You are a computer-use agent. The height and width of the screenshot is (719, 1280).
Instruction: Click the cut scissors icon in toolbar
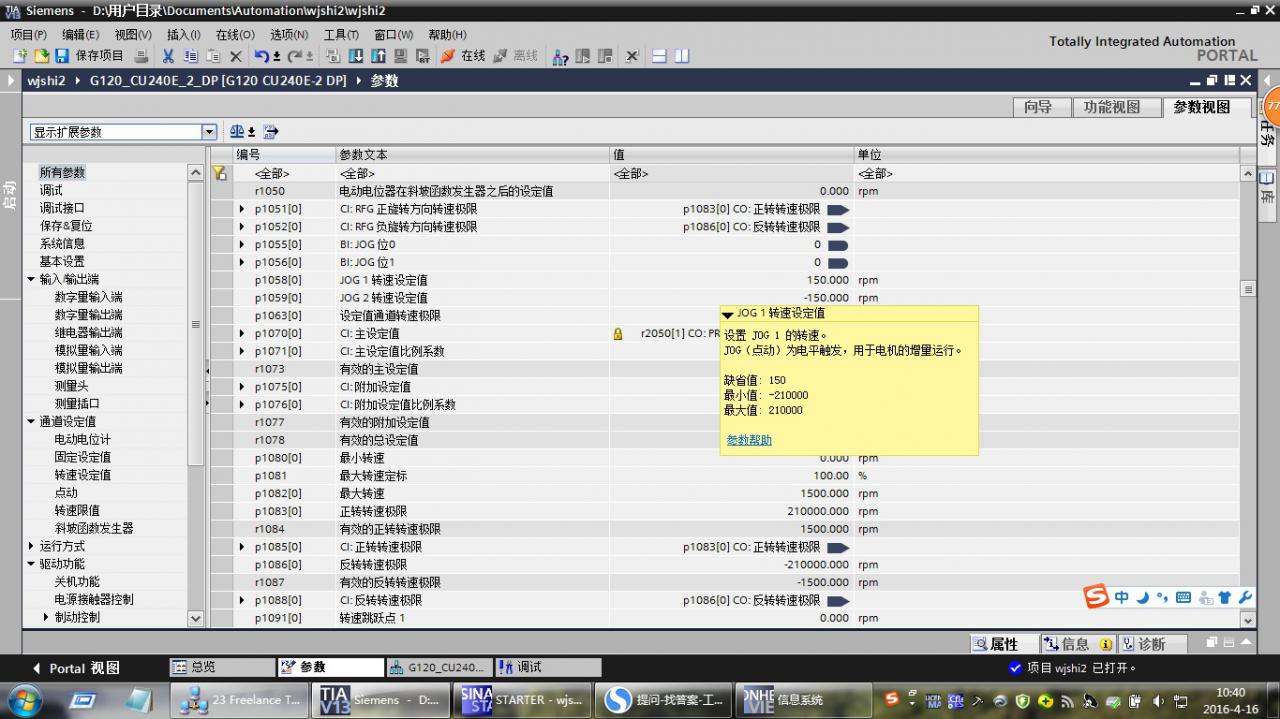168,56
